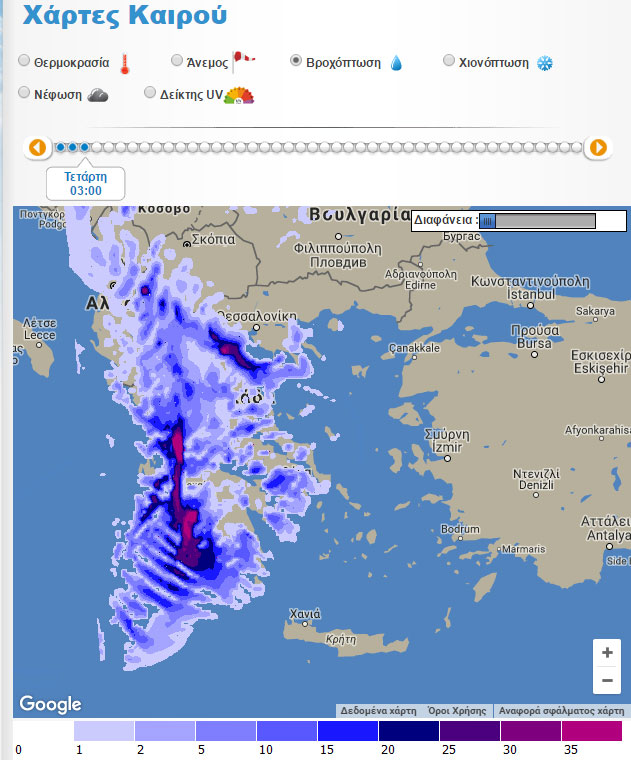The image size is (631, 760).
Task: Select the Νέφωση radio button
Action: [24, 93]
